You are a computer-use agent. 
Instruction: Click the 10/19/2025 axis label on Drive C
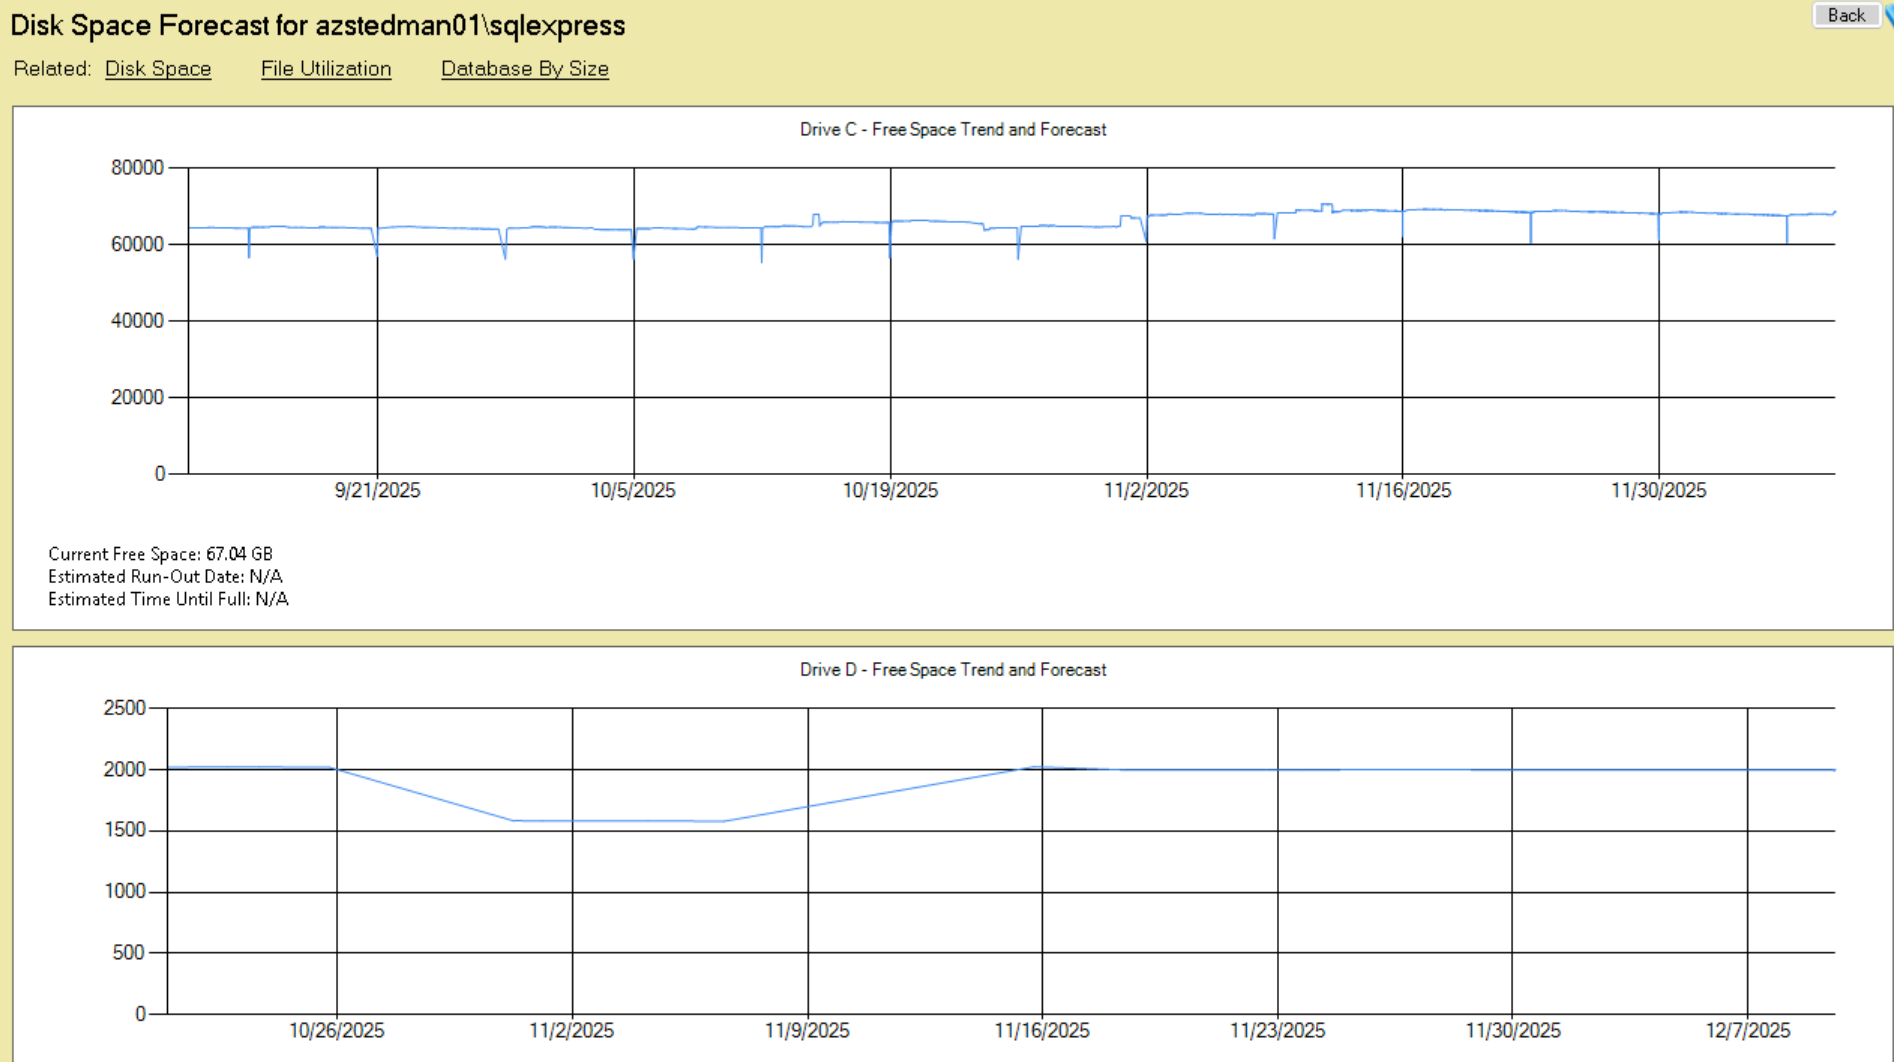tap(890, 491)
